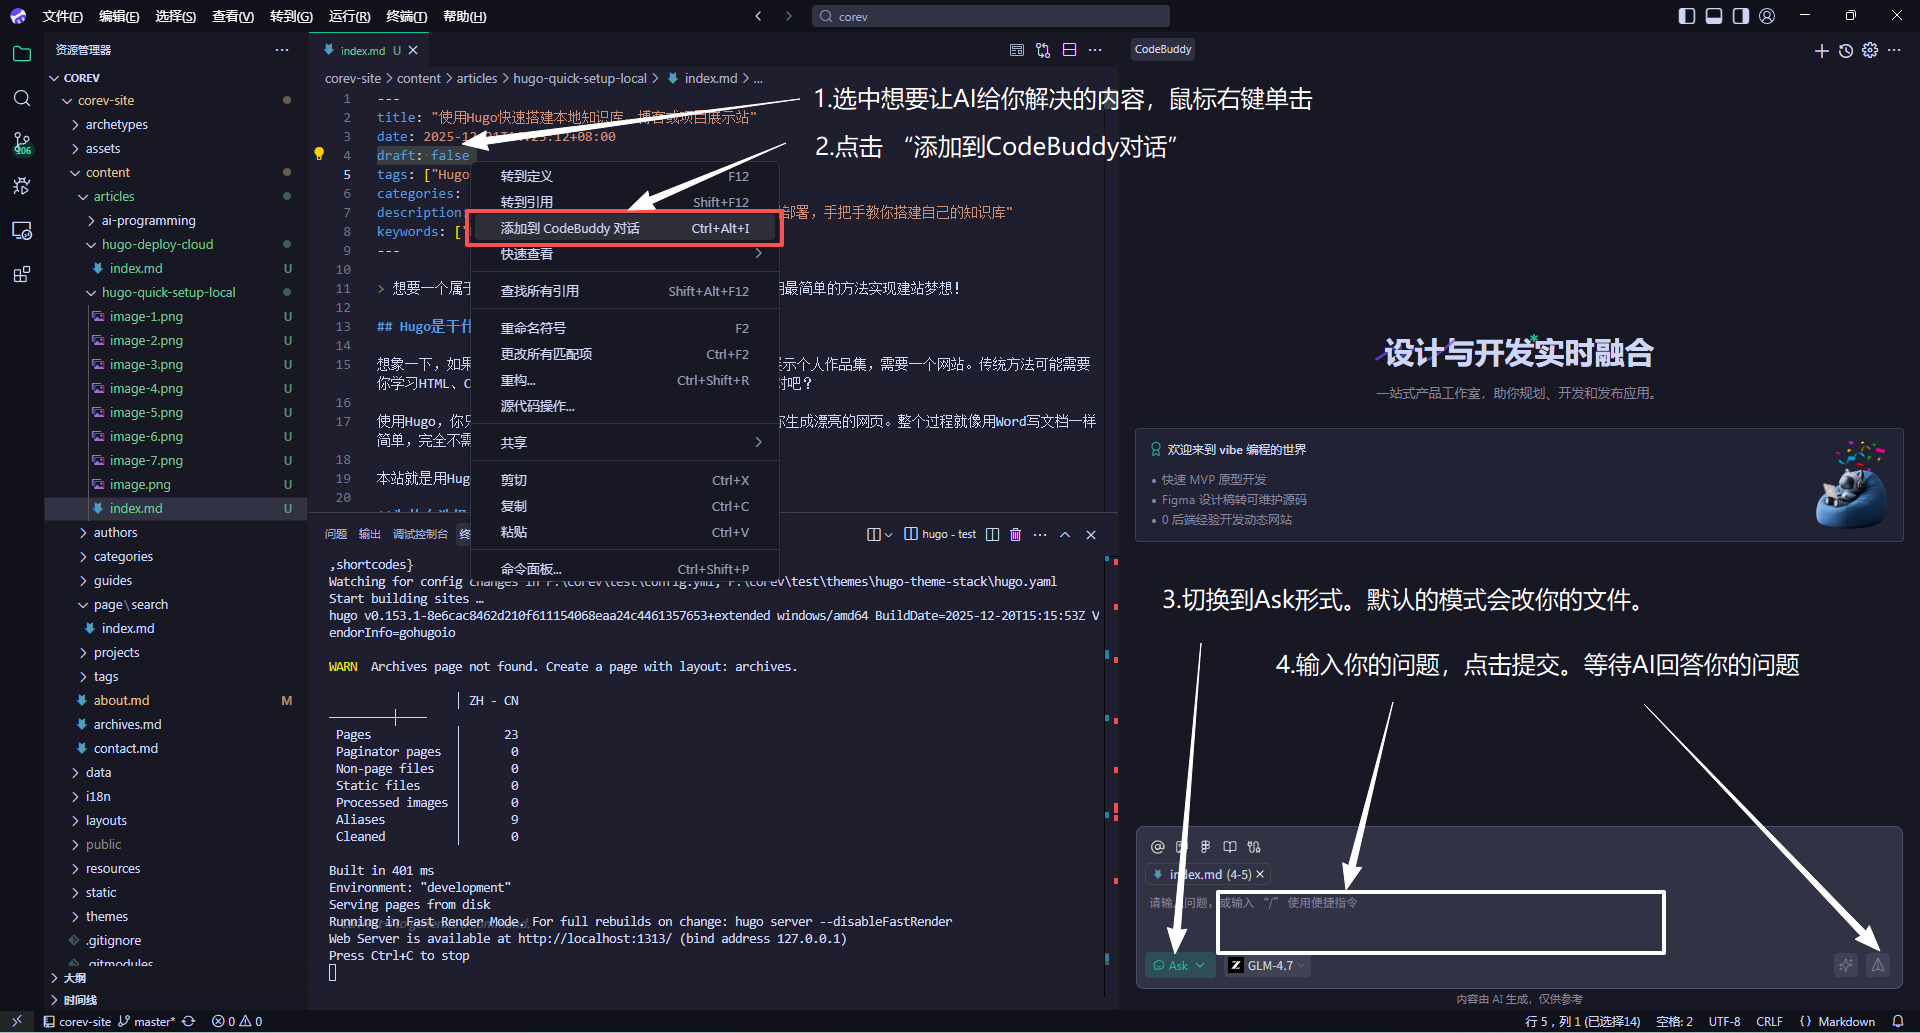Viewport: 1920px width, 1033px height.
Task: Switch to the 输出 tab in the panel
Action: [x=368, y=534]
